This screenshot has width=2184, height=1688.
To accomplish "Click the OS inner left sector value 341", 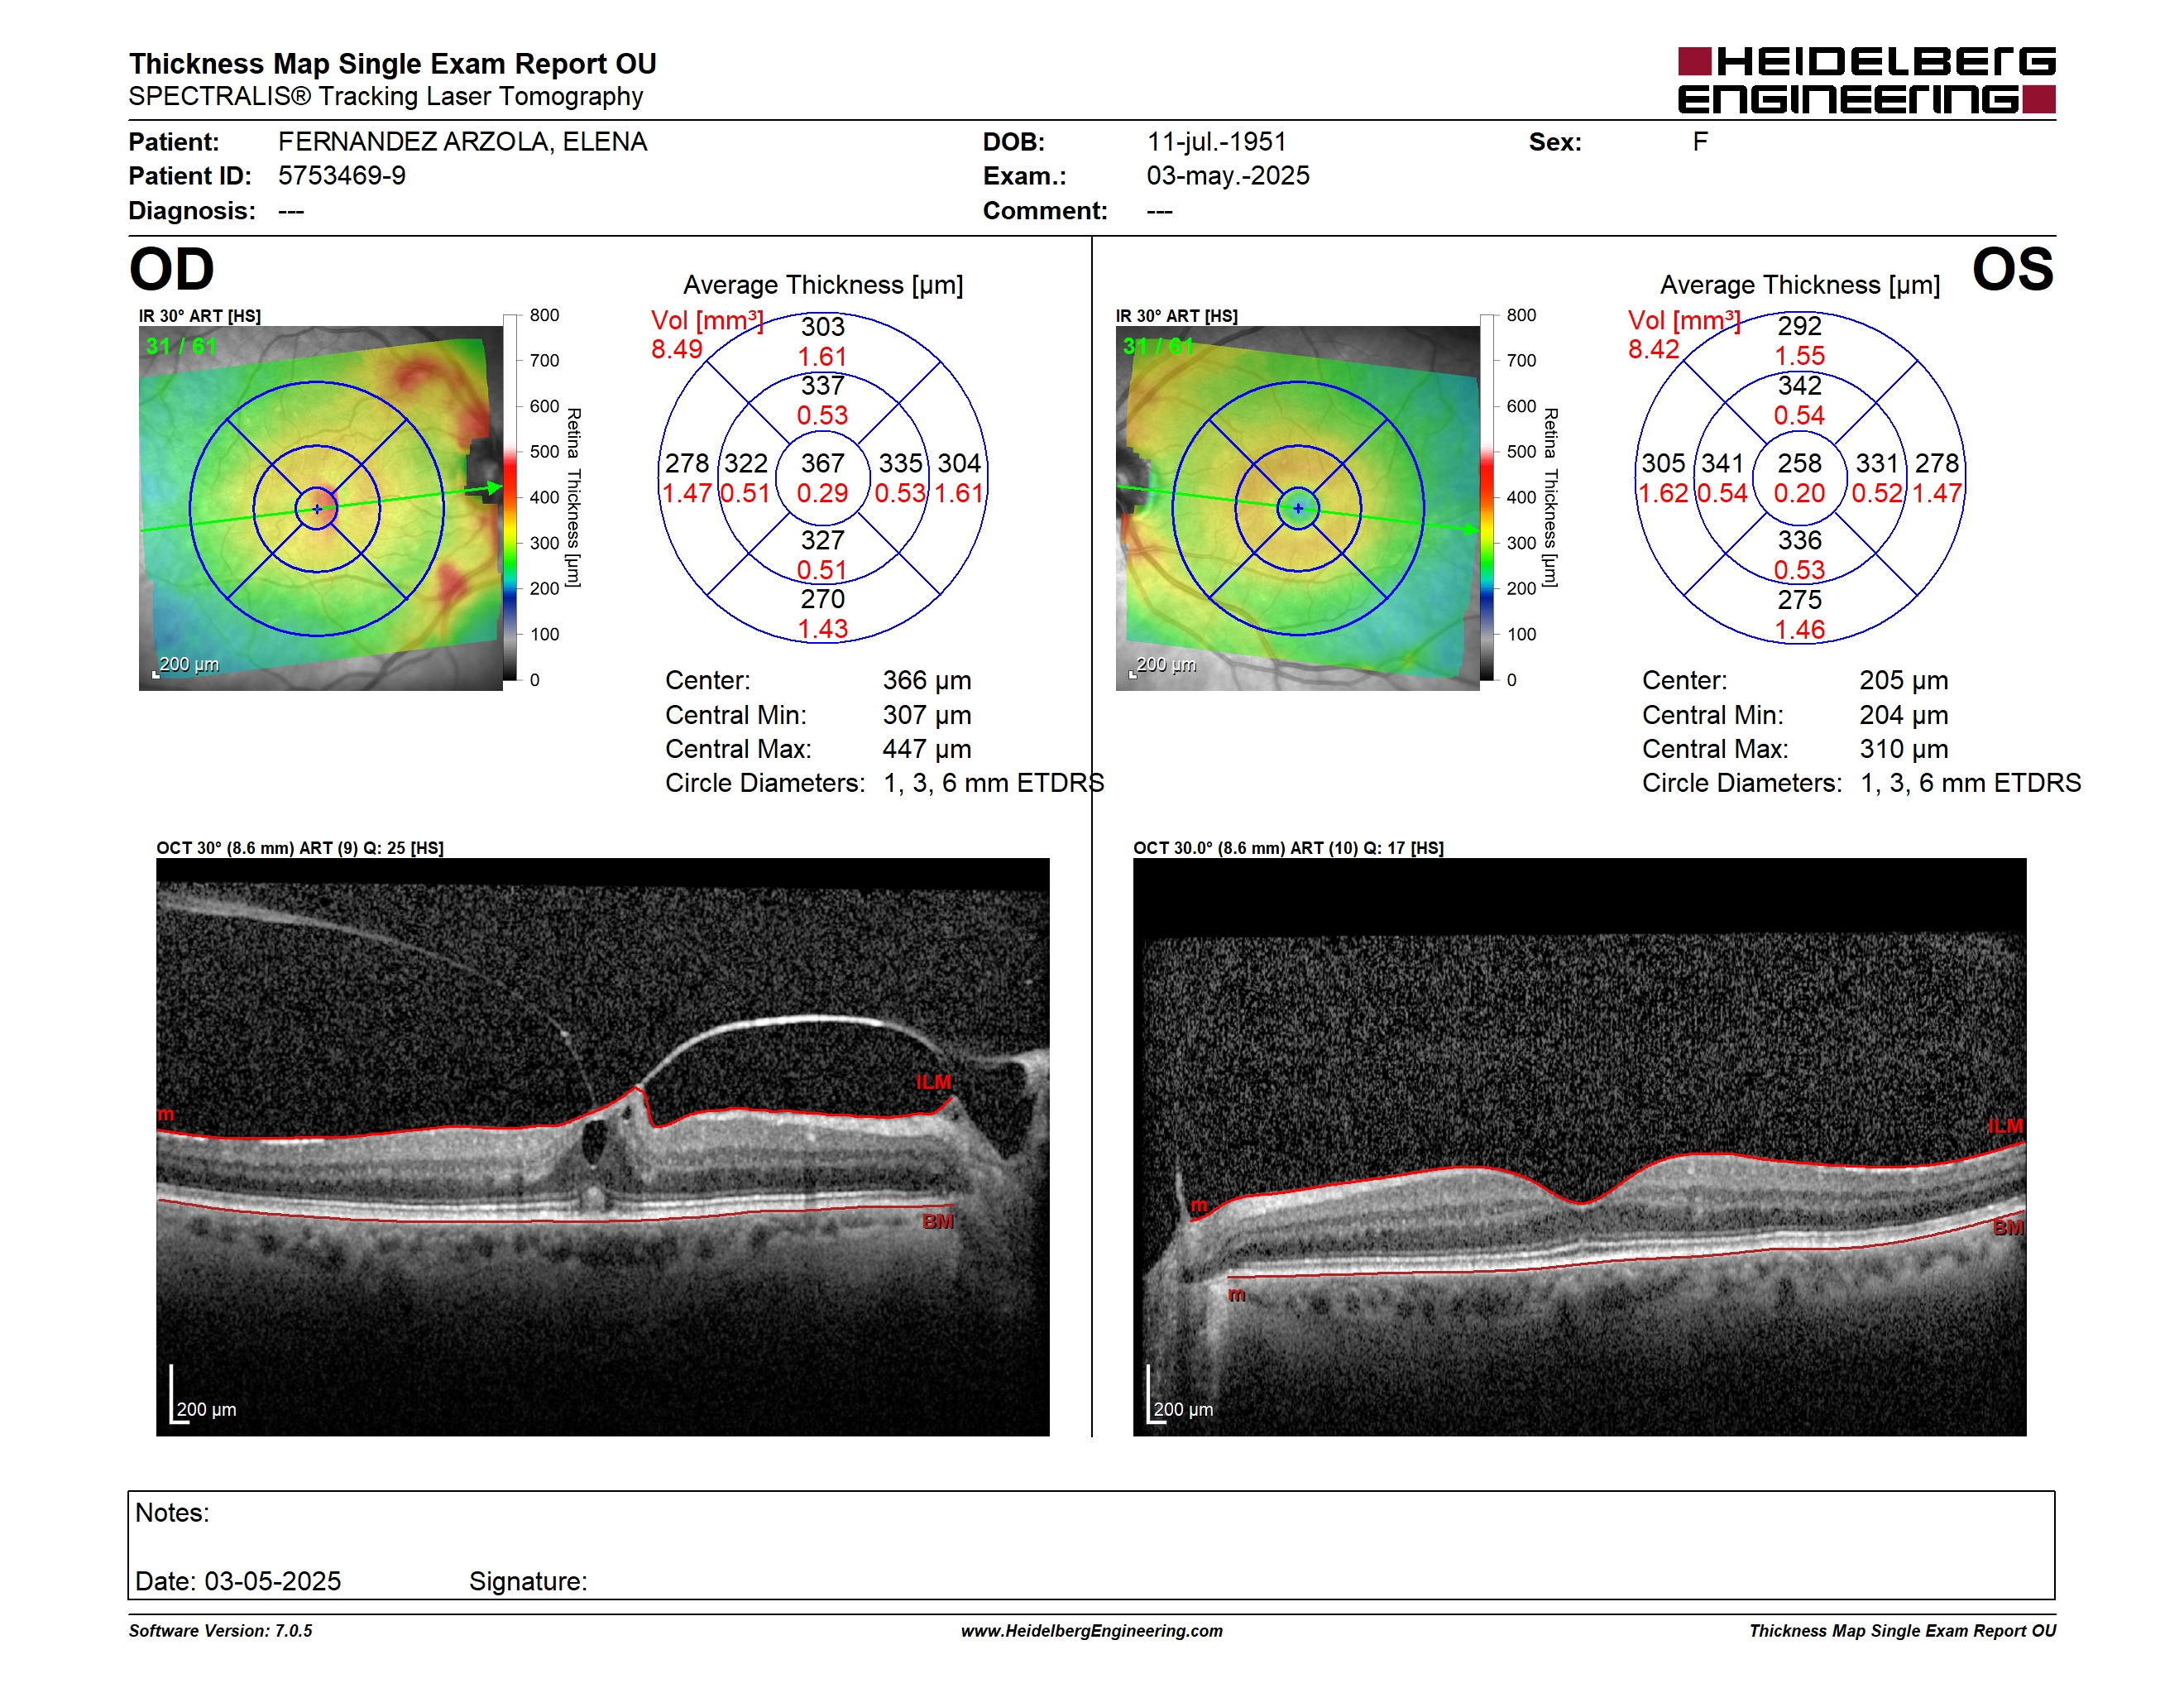I will click(x=1723, y=463).
